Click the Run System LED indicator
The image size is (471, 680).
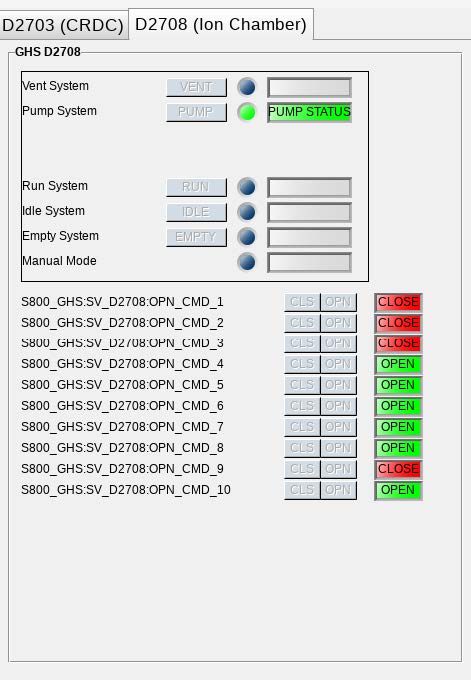click(x=247, y=187)
